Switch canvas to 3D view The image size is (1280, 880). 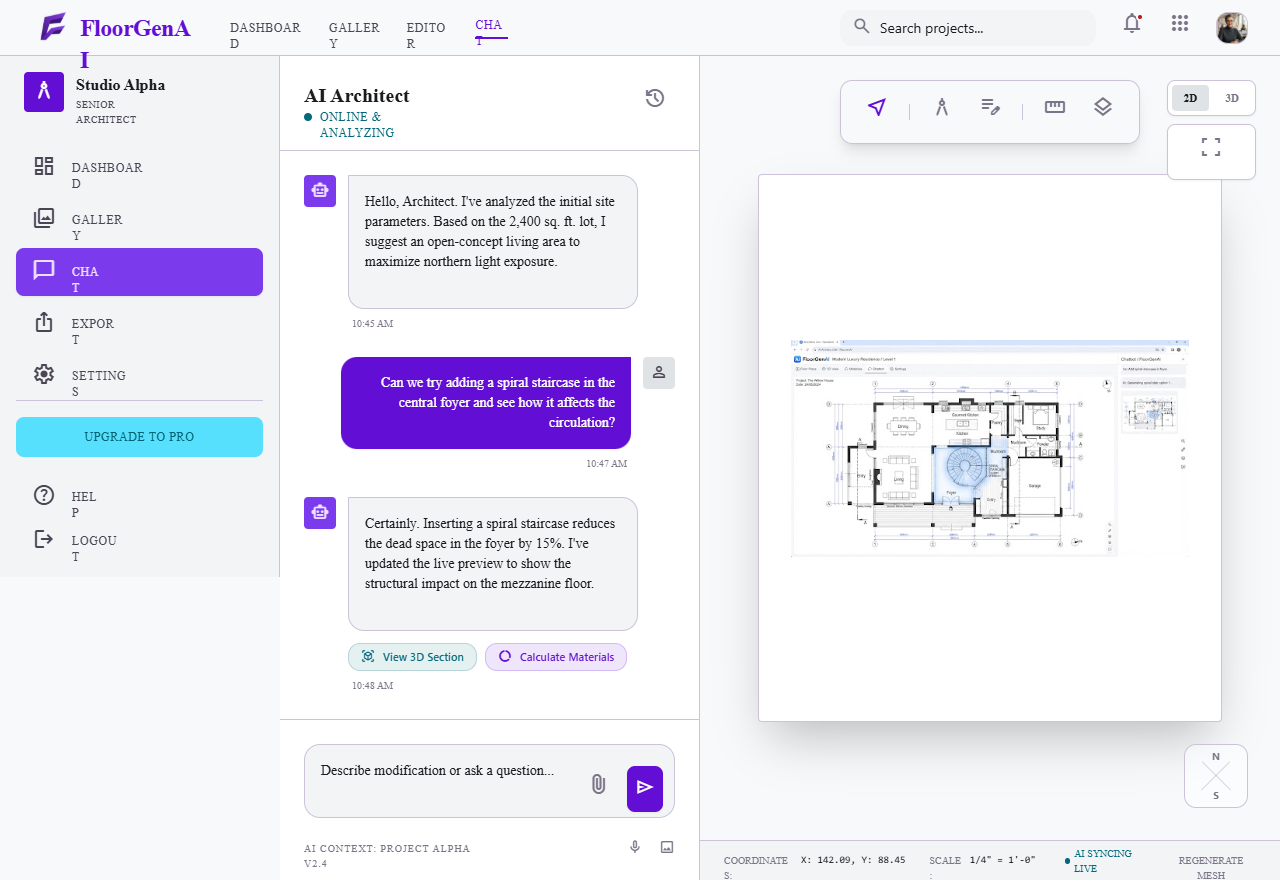pyautogui.click(x=1232, y=98)
